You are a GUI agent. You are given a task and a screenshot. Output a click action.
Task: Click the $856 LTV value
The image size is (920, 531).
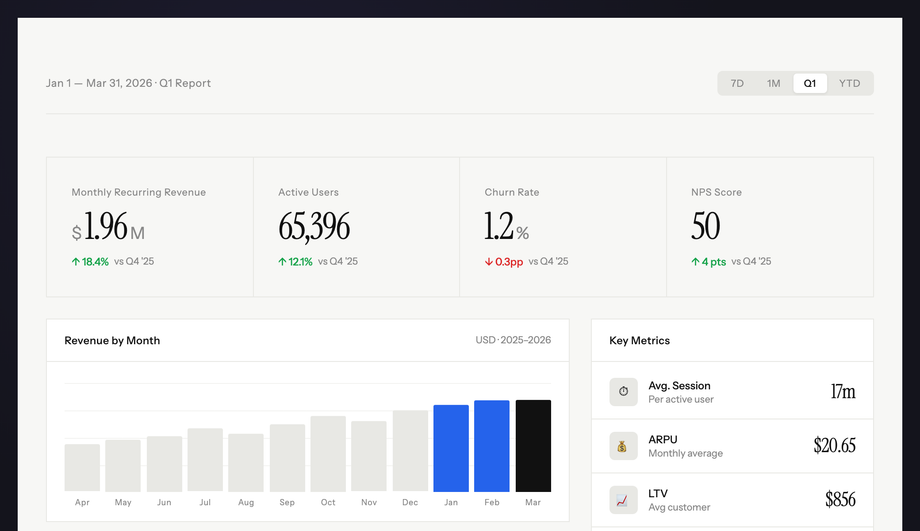coord(840,499)
